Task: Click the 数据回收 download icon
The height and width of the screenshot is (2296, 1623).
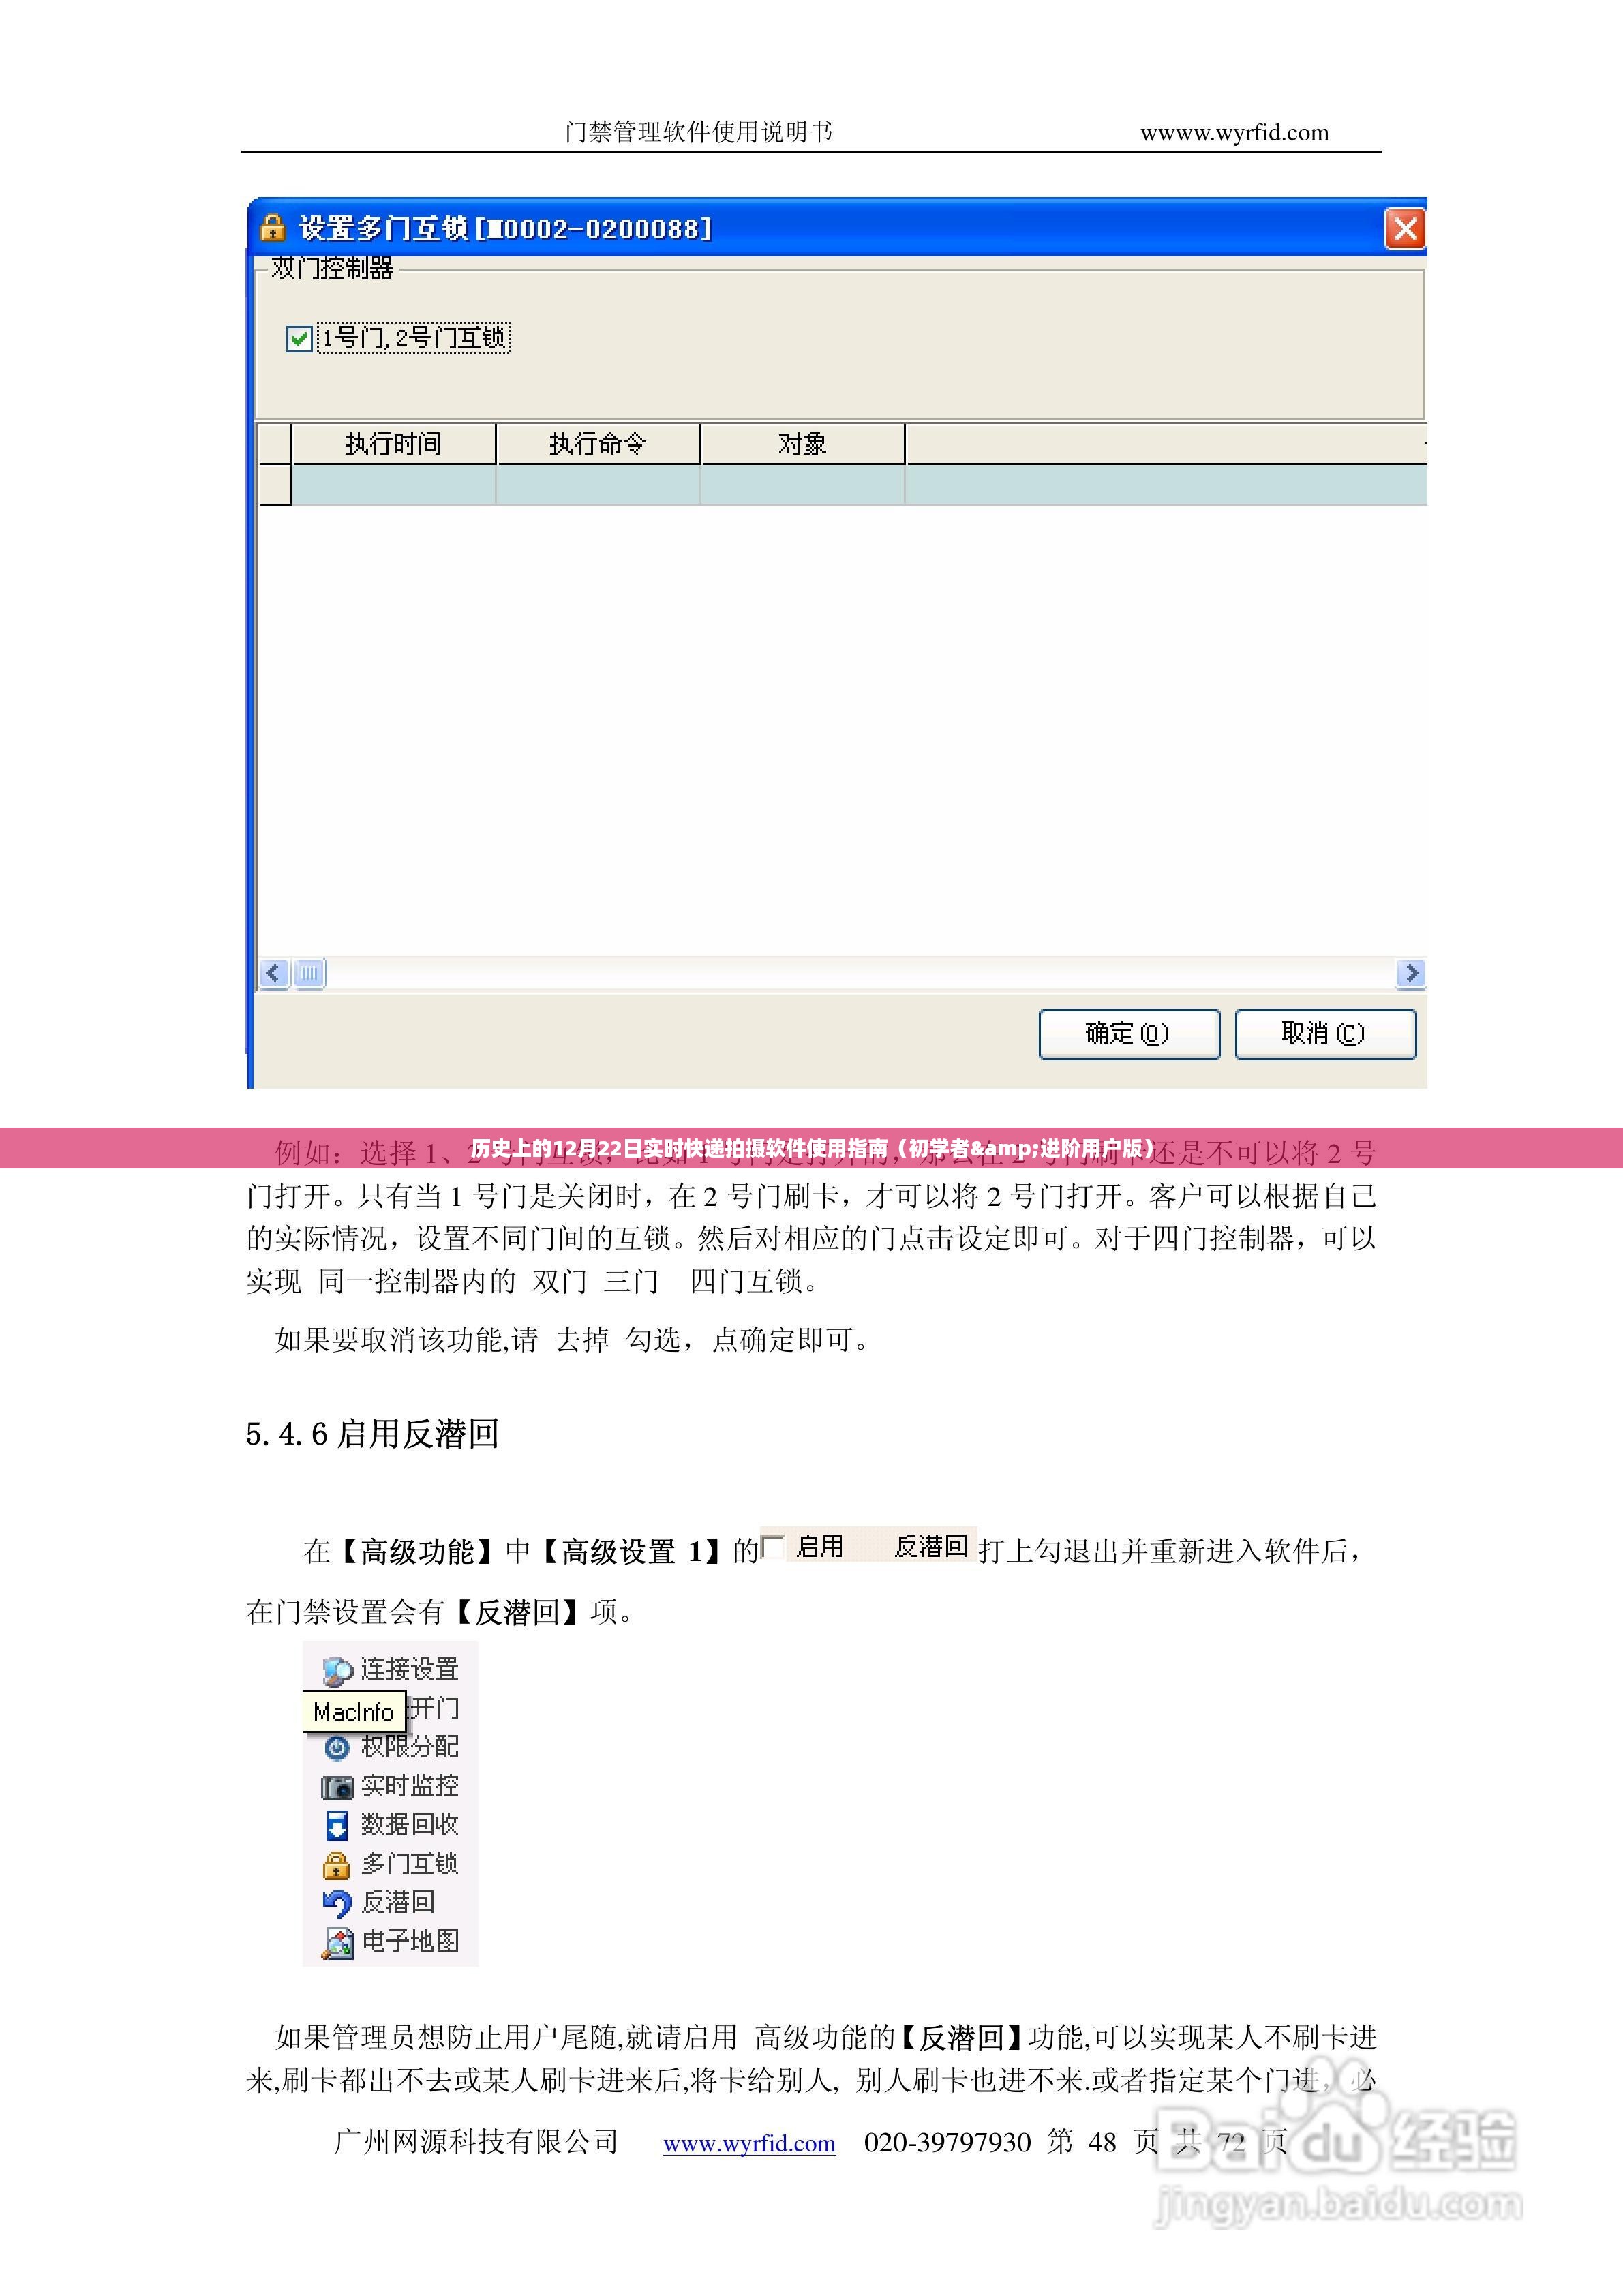Action: pos(337,1826)
